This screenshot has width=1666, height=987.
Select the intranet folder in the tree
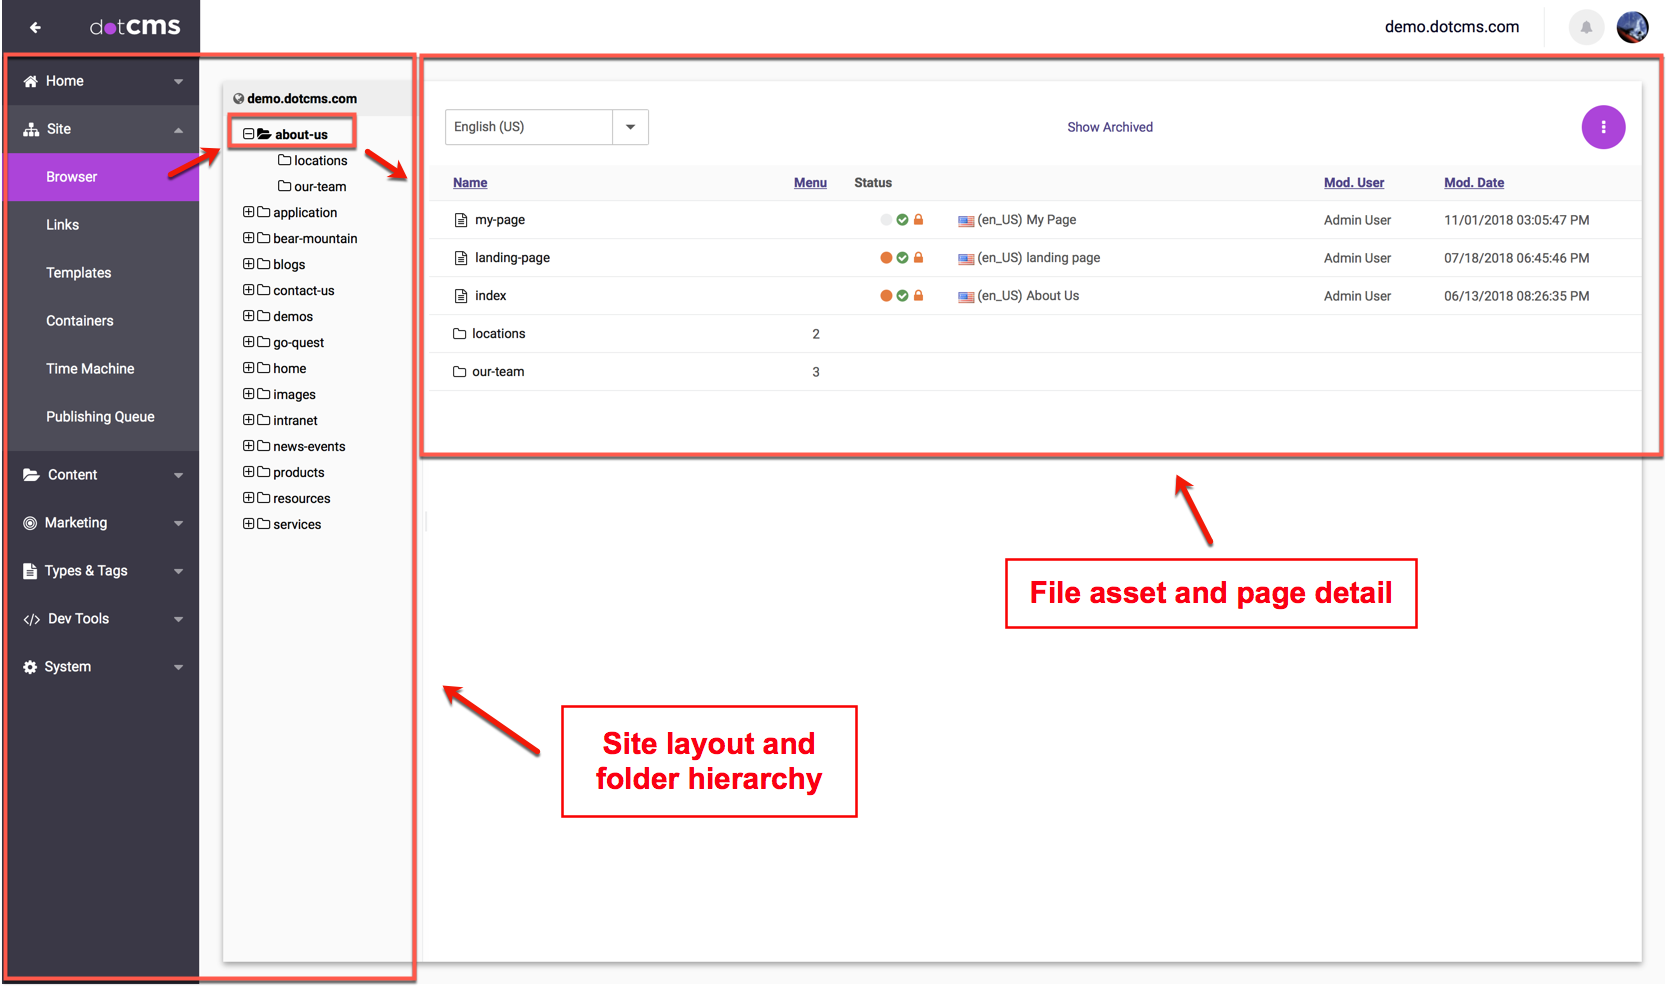295,421
